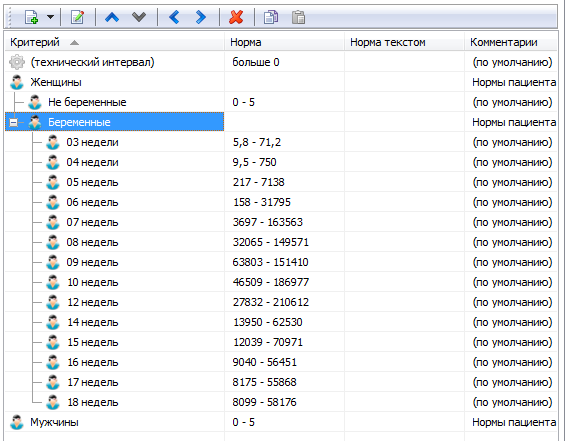Select the технический интервал row
The image size is (565, 441).
pyautogui.click(x=281, y=62)
